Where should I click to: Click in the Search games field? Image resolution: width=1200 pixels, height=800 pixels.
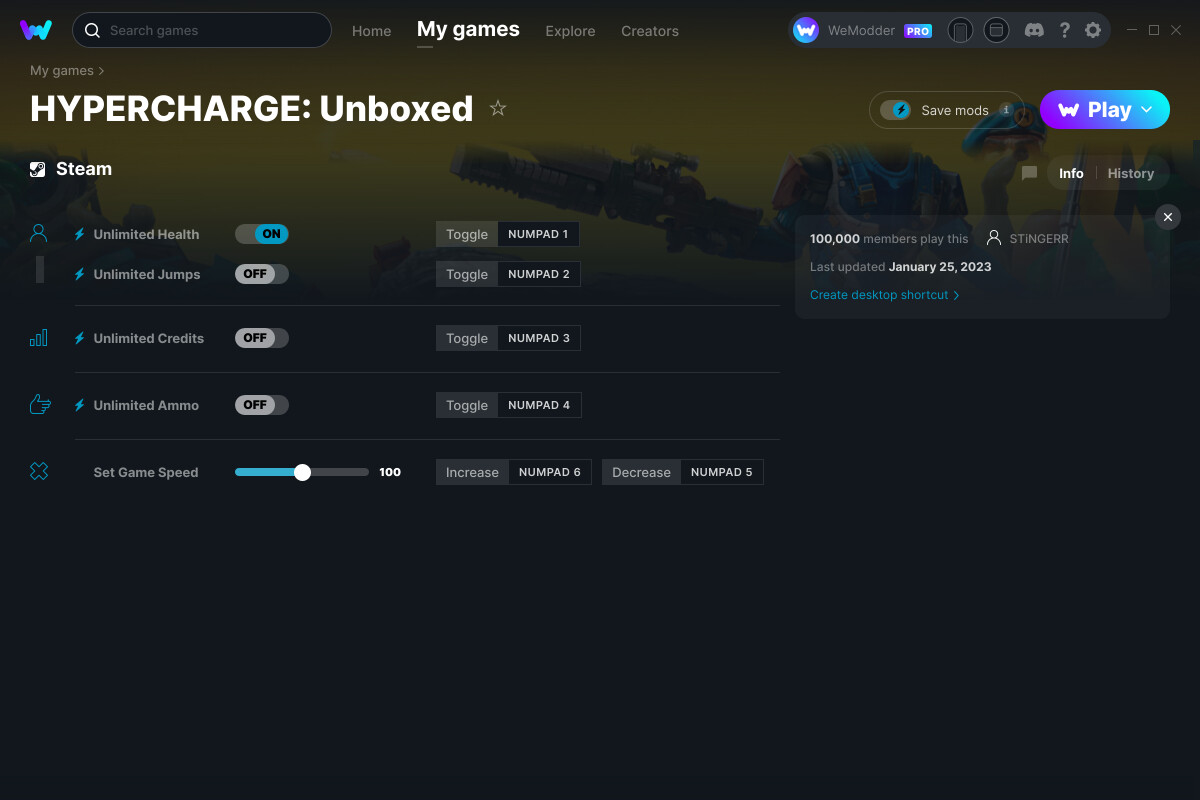click(202, 30)
